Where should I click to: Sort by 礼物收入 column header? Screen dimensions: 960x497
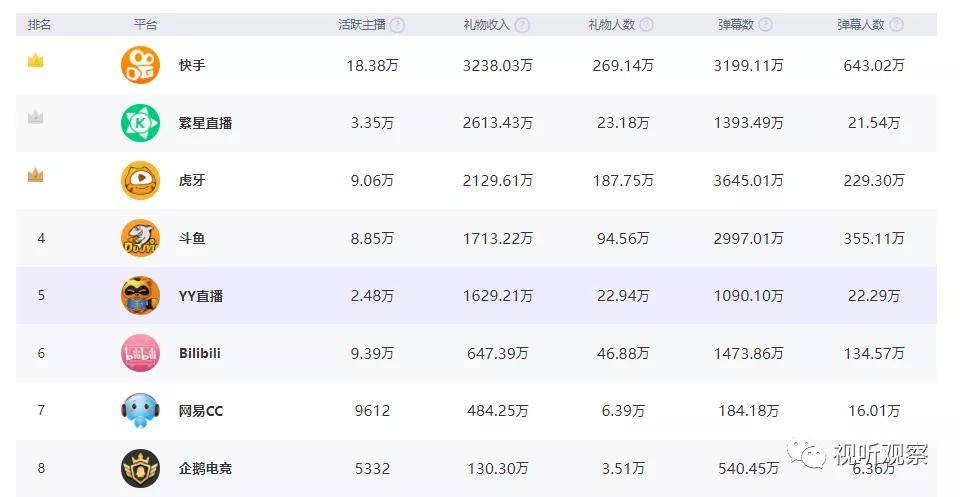486,25
